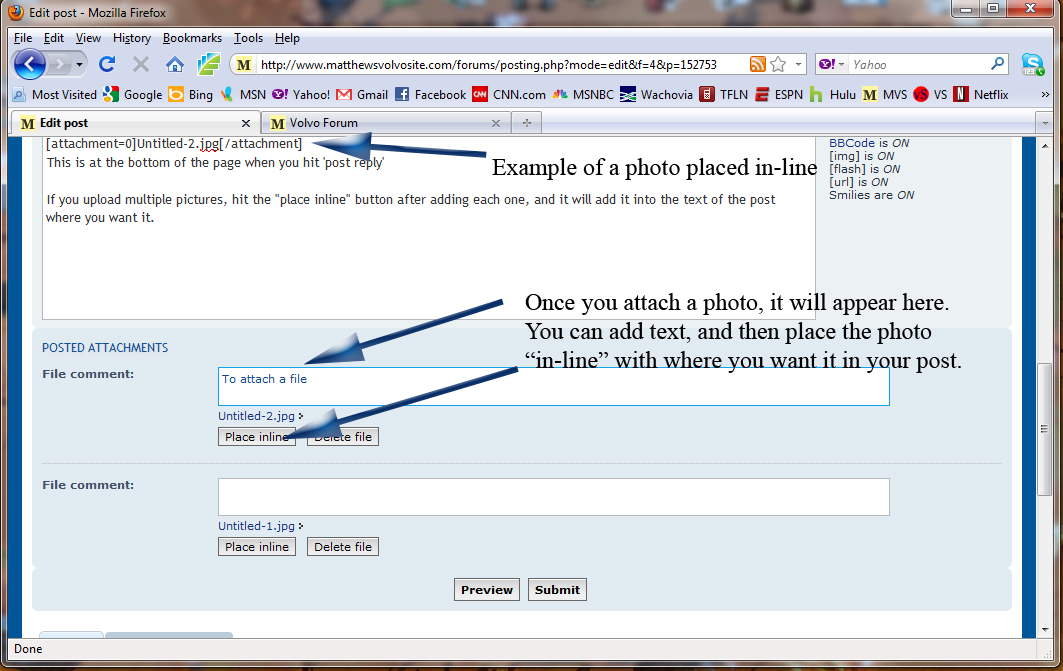
Task: Open the Gmail bookmark
Action: 362,95
